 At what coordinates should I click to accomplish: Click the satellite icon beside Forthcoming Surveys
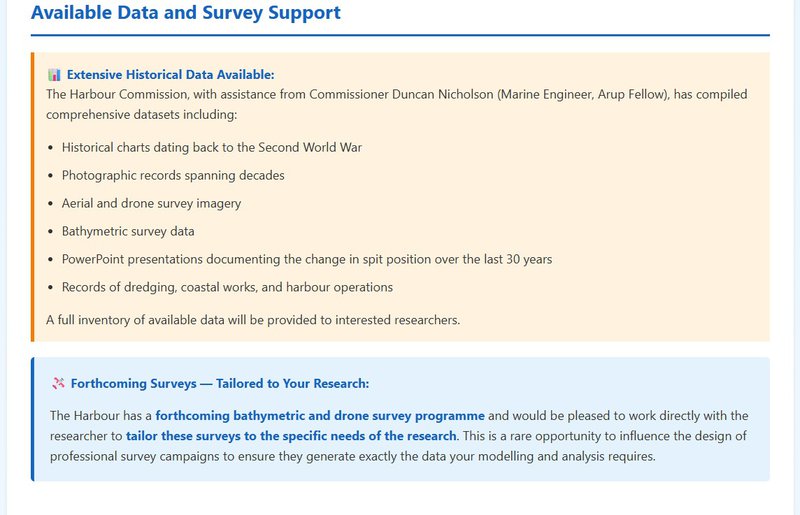tap(58, 384)
